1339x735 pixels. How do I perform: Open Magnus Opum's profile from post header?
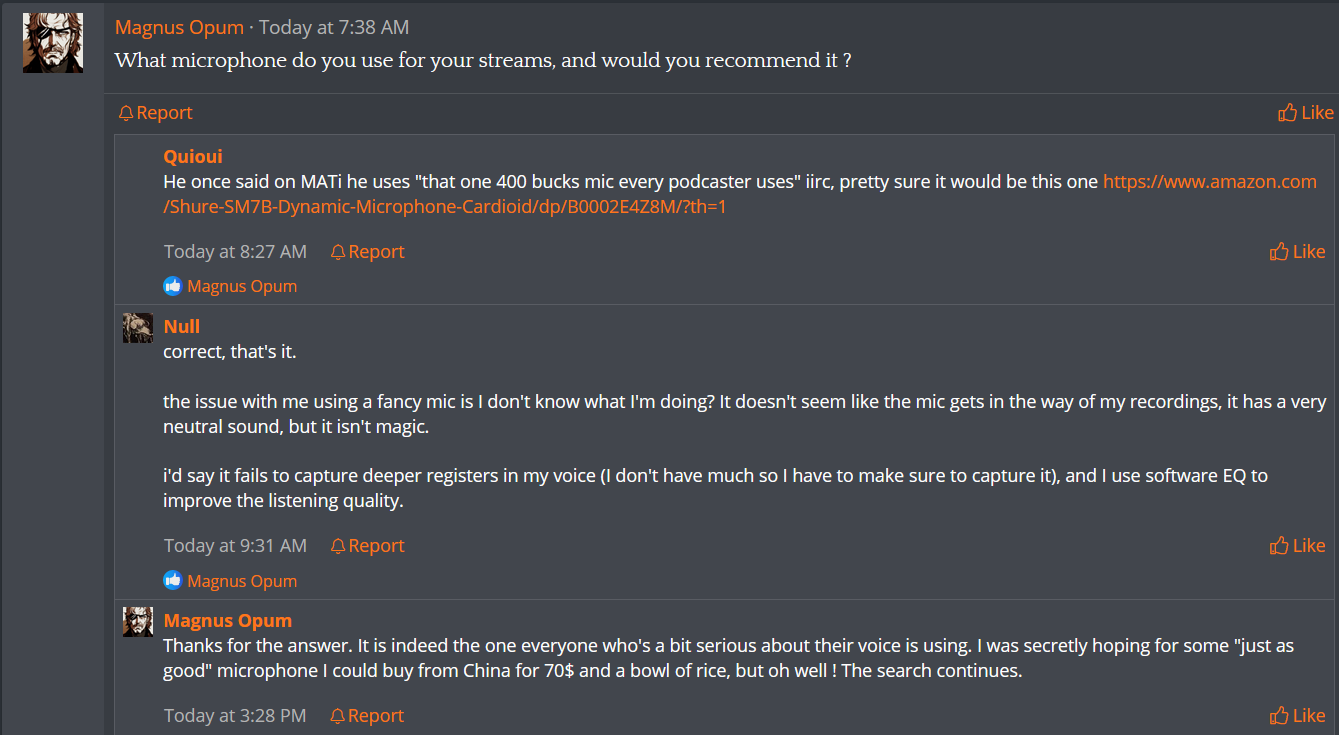click(x=179, y=27)
